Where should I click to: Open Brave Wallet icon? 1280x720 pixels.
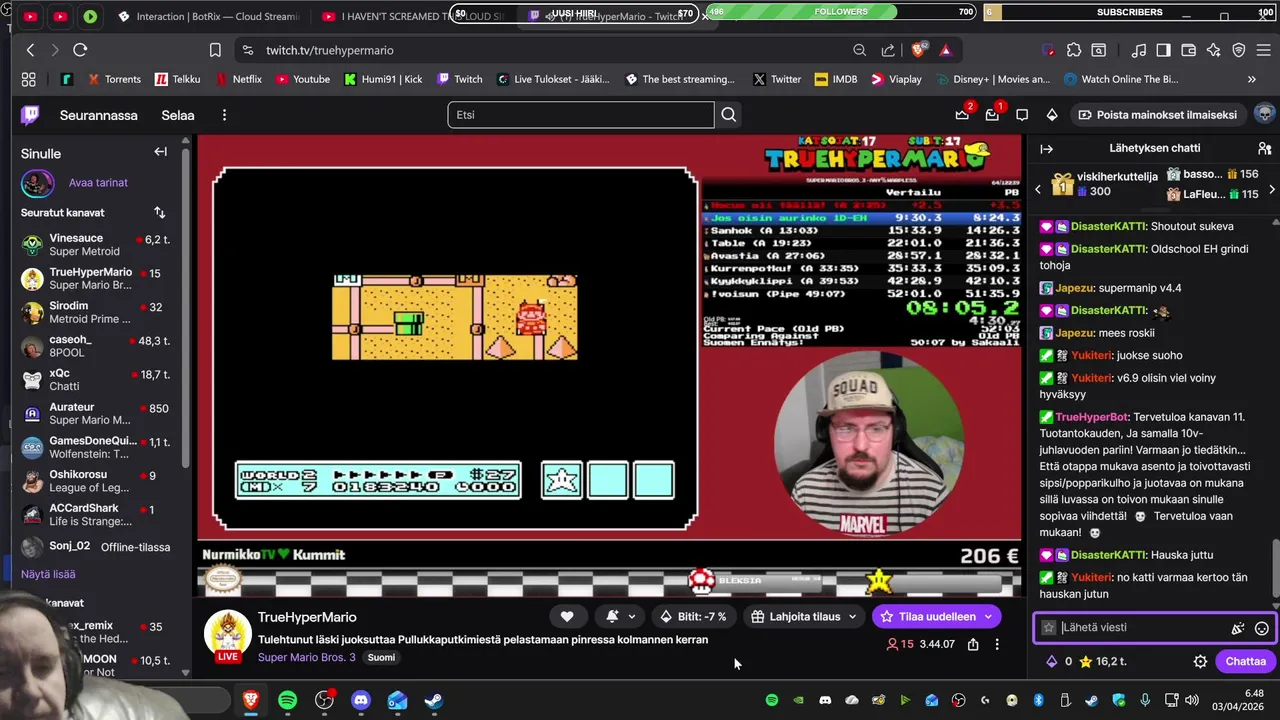[1187, 50]
